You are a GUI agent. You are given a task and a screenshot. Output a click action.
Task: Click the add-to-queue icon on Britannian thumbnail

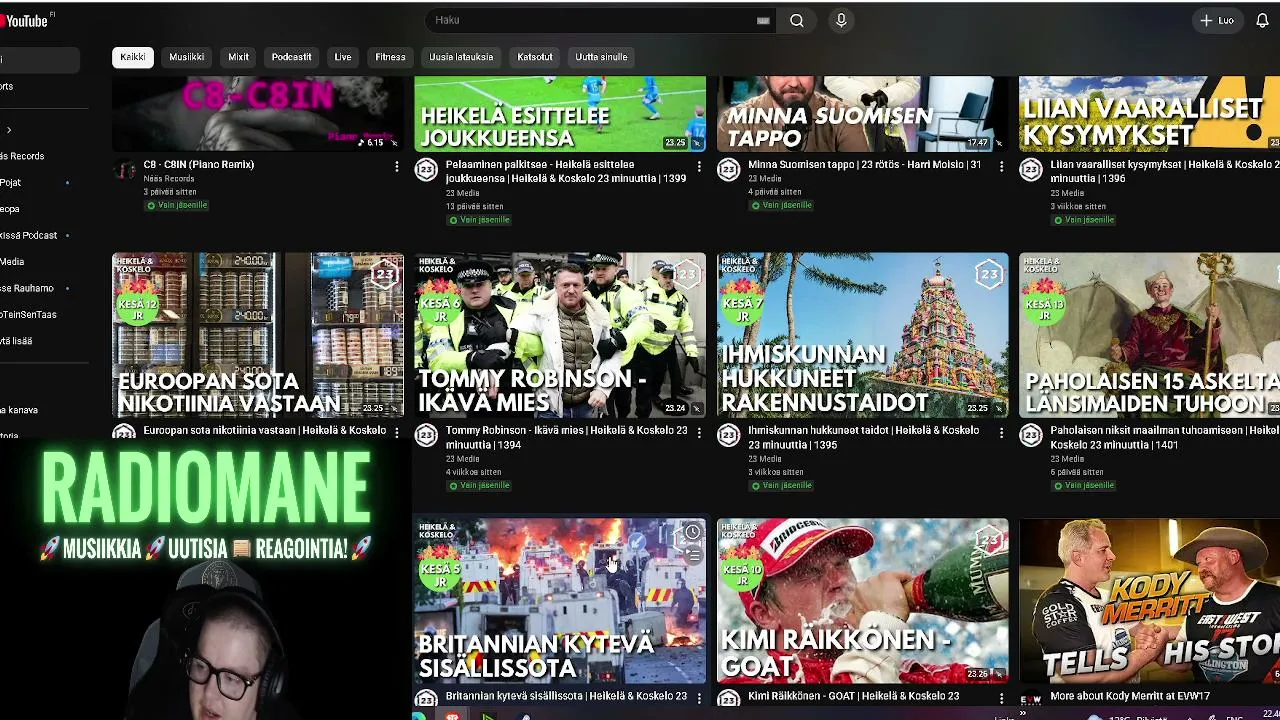tap(692, 555)
